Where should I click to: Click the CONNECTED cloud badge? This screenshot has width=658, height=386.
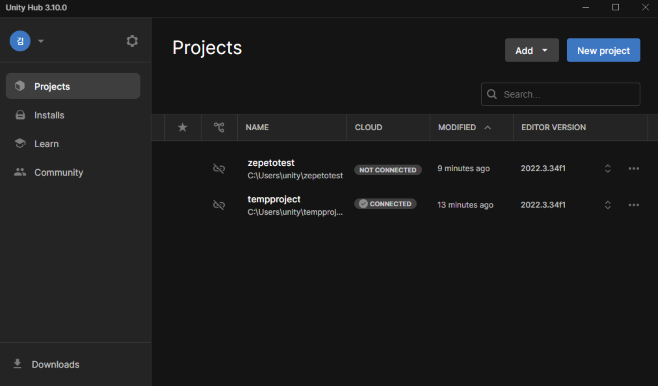pos(385,204)
